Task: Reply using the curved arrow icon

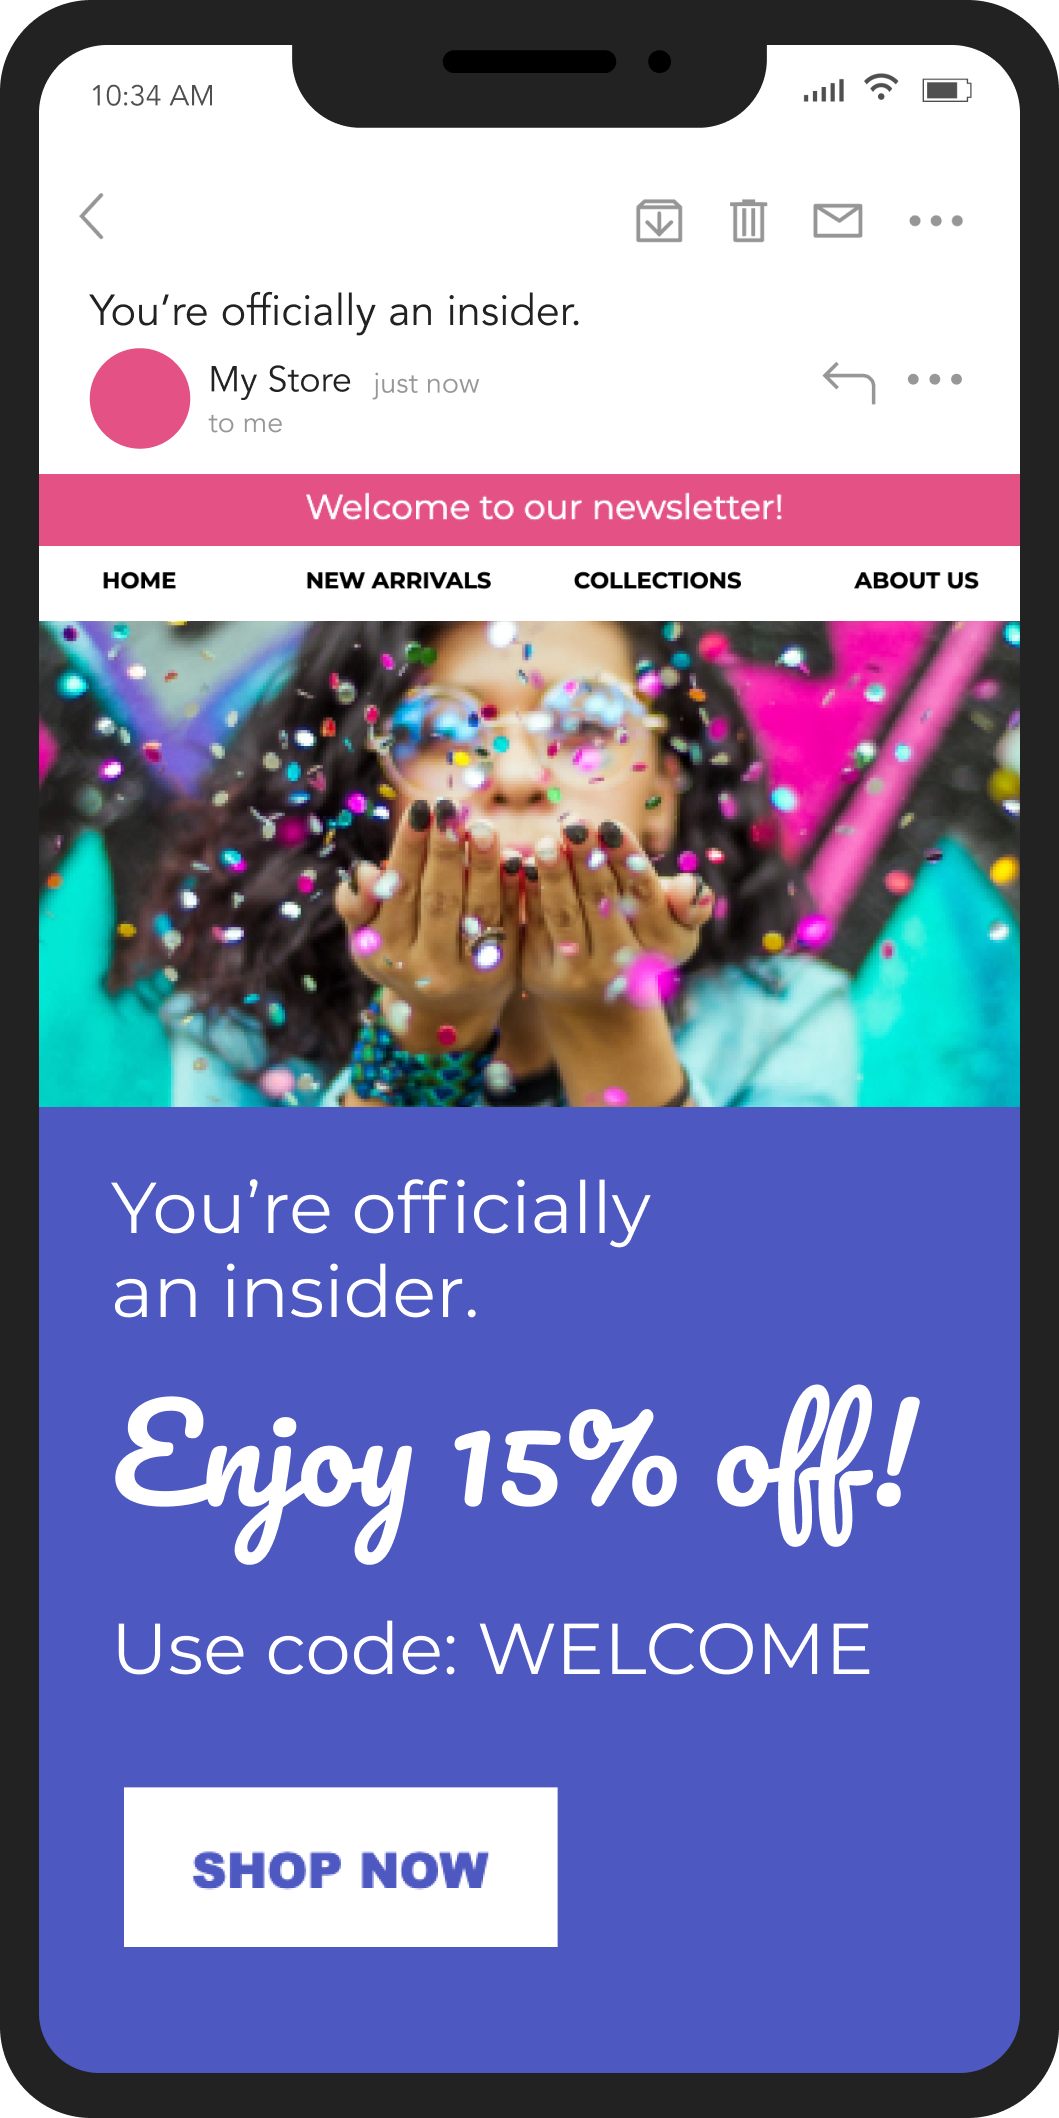Action: 849,382
